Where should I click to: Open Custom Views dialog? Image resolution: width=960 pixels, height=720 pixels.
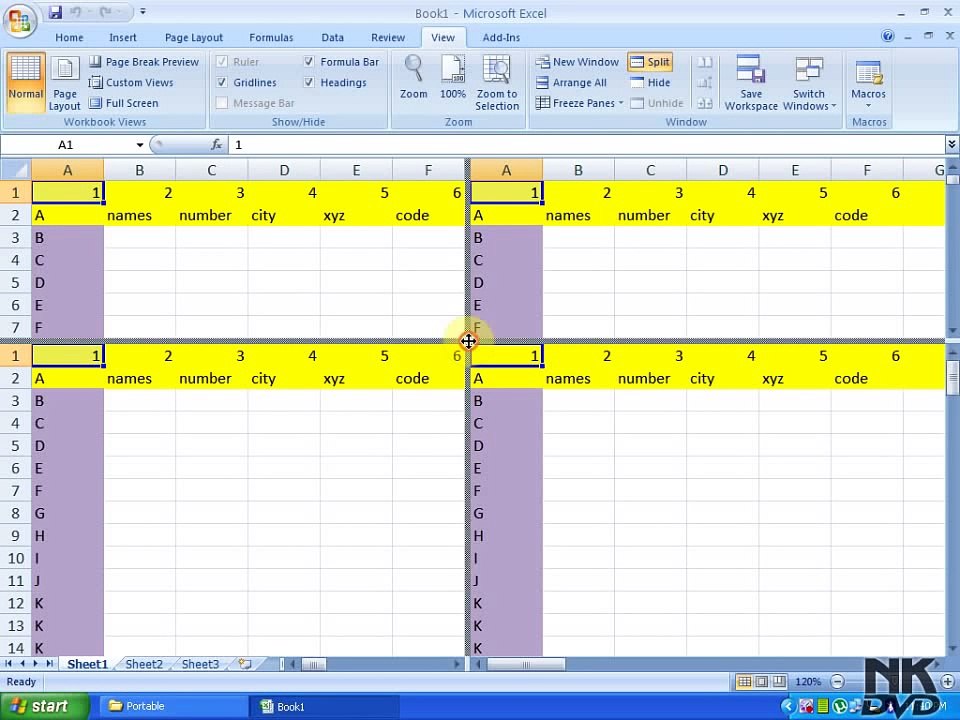click(131, 83)
